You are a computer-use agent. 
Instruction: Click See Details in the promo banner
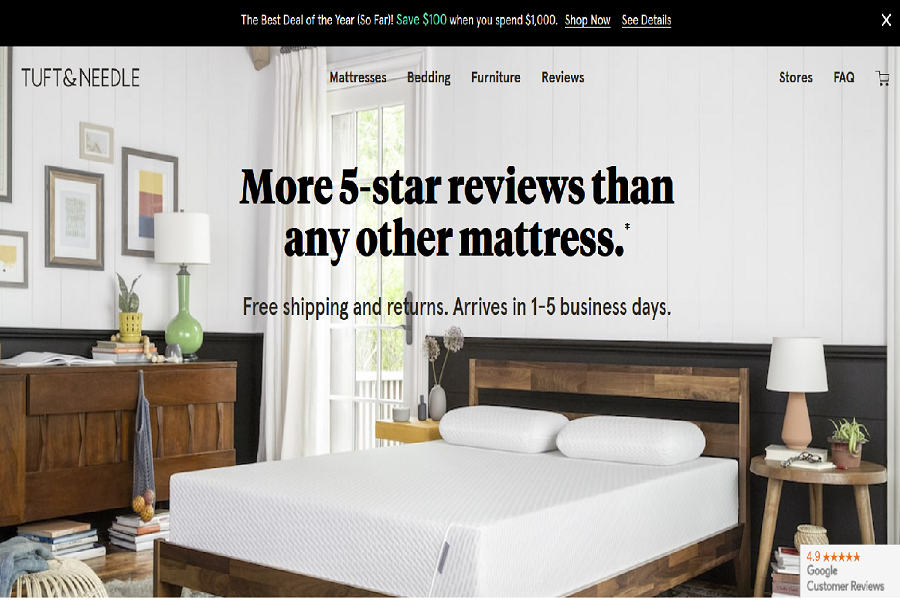[x=646, y=20]
